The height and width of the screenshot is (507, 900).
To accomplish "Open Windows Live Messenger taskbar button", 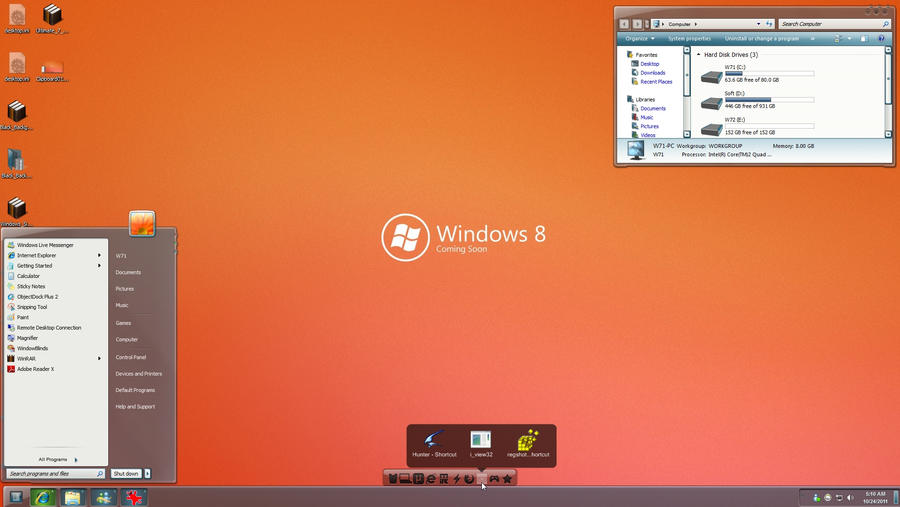I will (x=103, y=497).
